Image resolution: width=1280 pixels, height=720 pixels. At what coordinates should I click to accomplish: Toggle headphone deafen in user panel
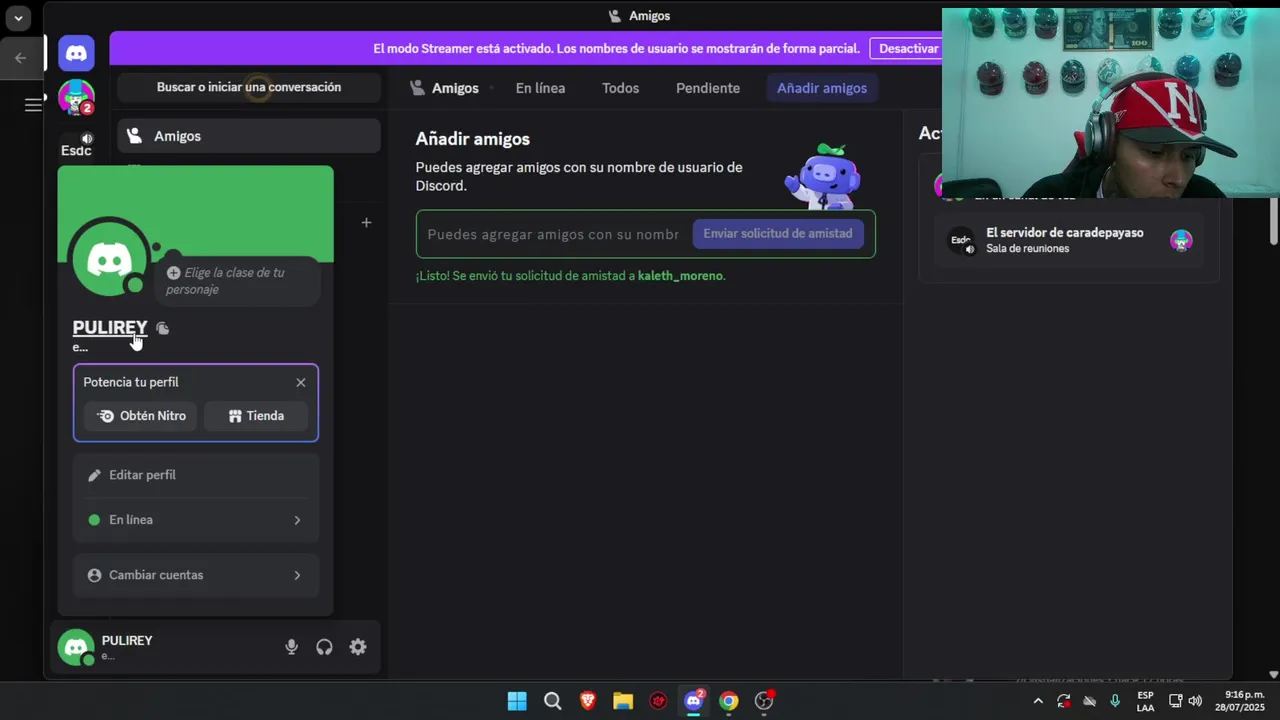tap(324, 647)
